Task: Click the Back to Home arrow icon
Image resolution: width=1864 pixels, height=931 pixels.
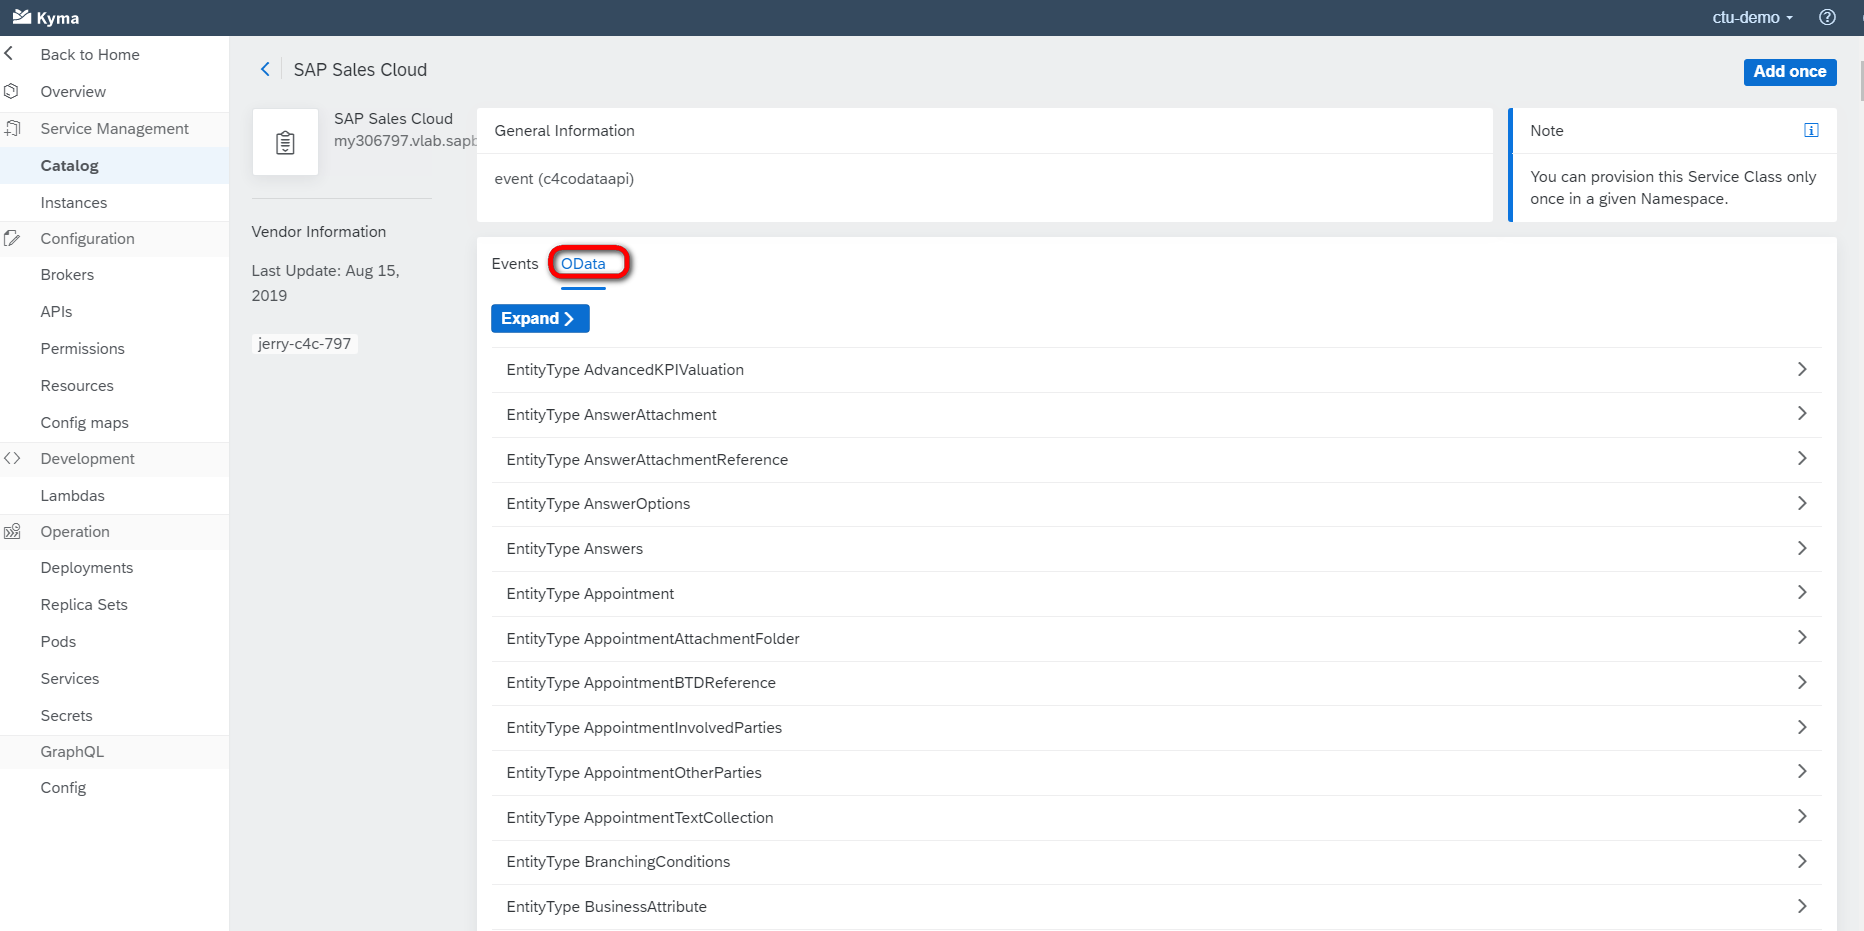Action: pyautogui.click(x=9, y=54)
